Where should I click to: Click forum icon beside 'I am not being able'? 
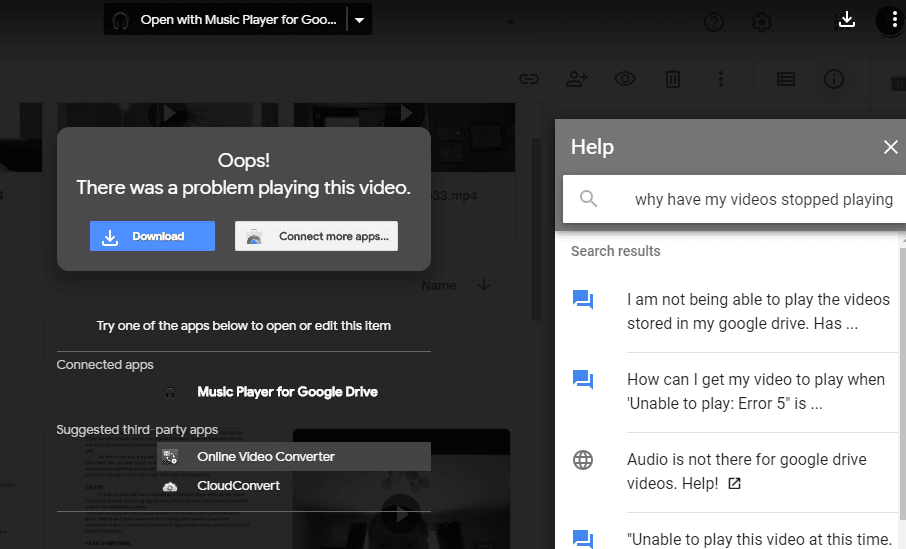click(x=583, y=300)
